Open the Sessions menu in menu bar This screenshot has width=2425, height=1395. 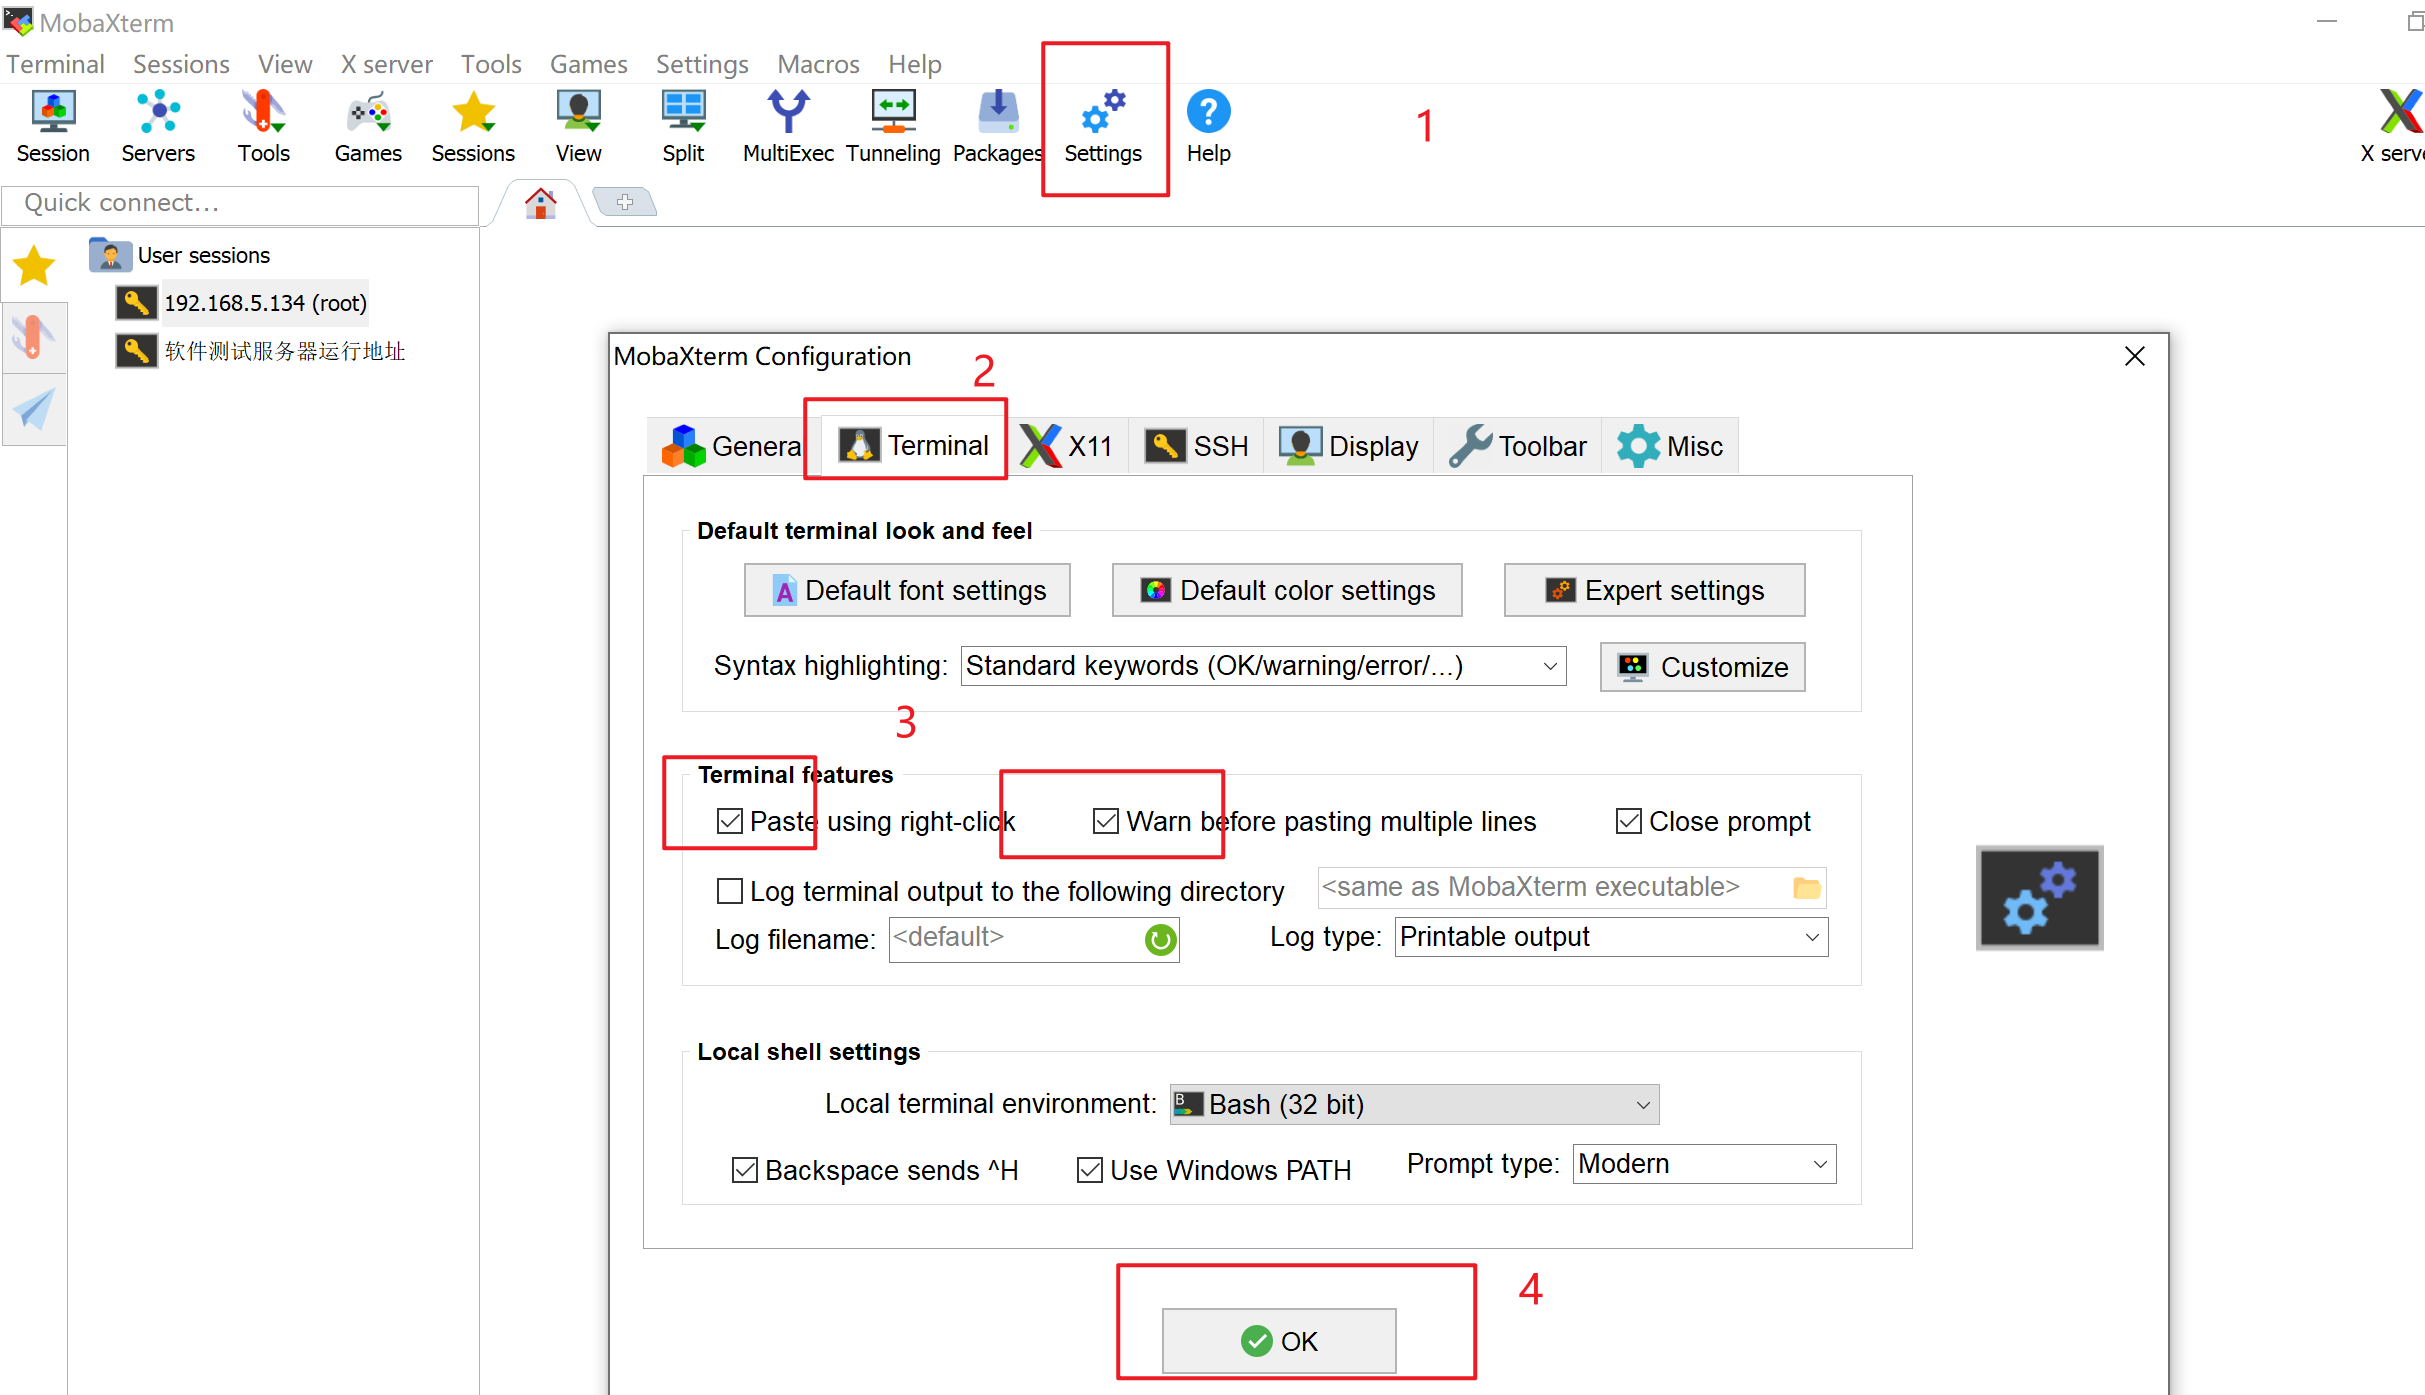181,64
